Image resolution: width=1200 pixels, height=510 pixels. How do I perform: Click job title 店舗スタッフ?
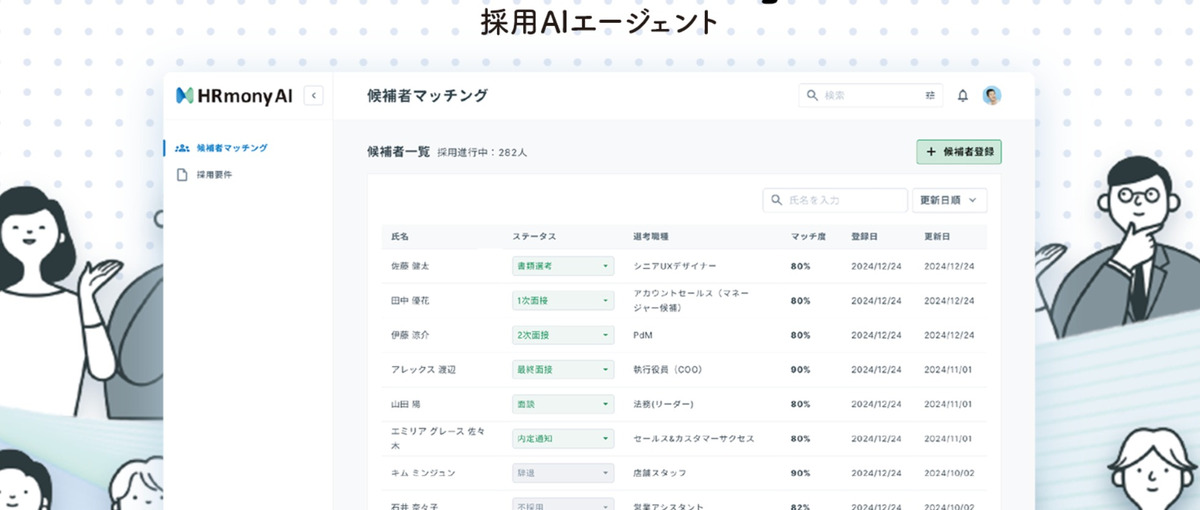pos(660,473)
